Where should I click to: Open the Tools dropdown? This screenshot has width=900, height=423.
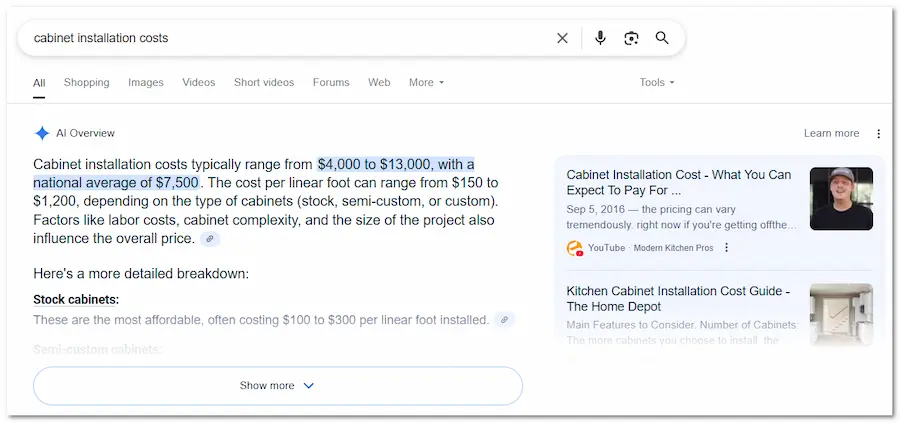coord(657,82)
